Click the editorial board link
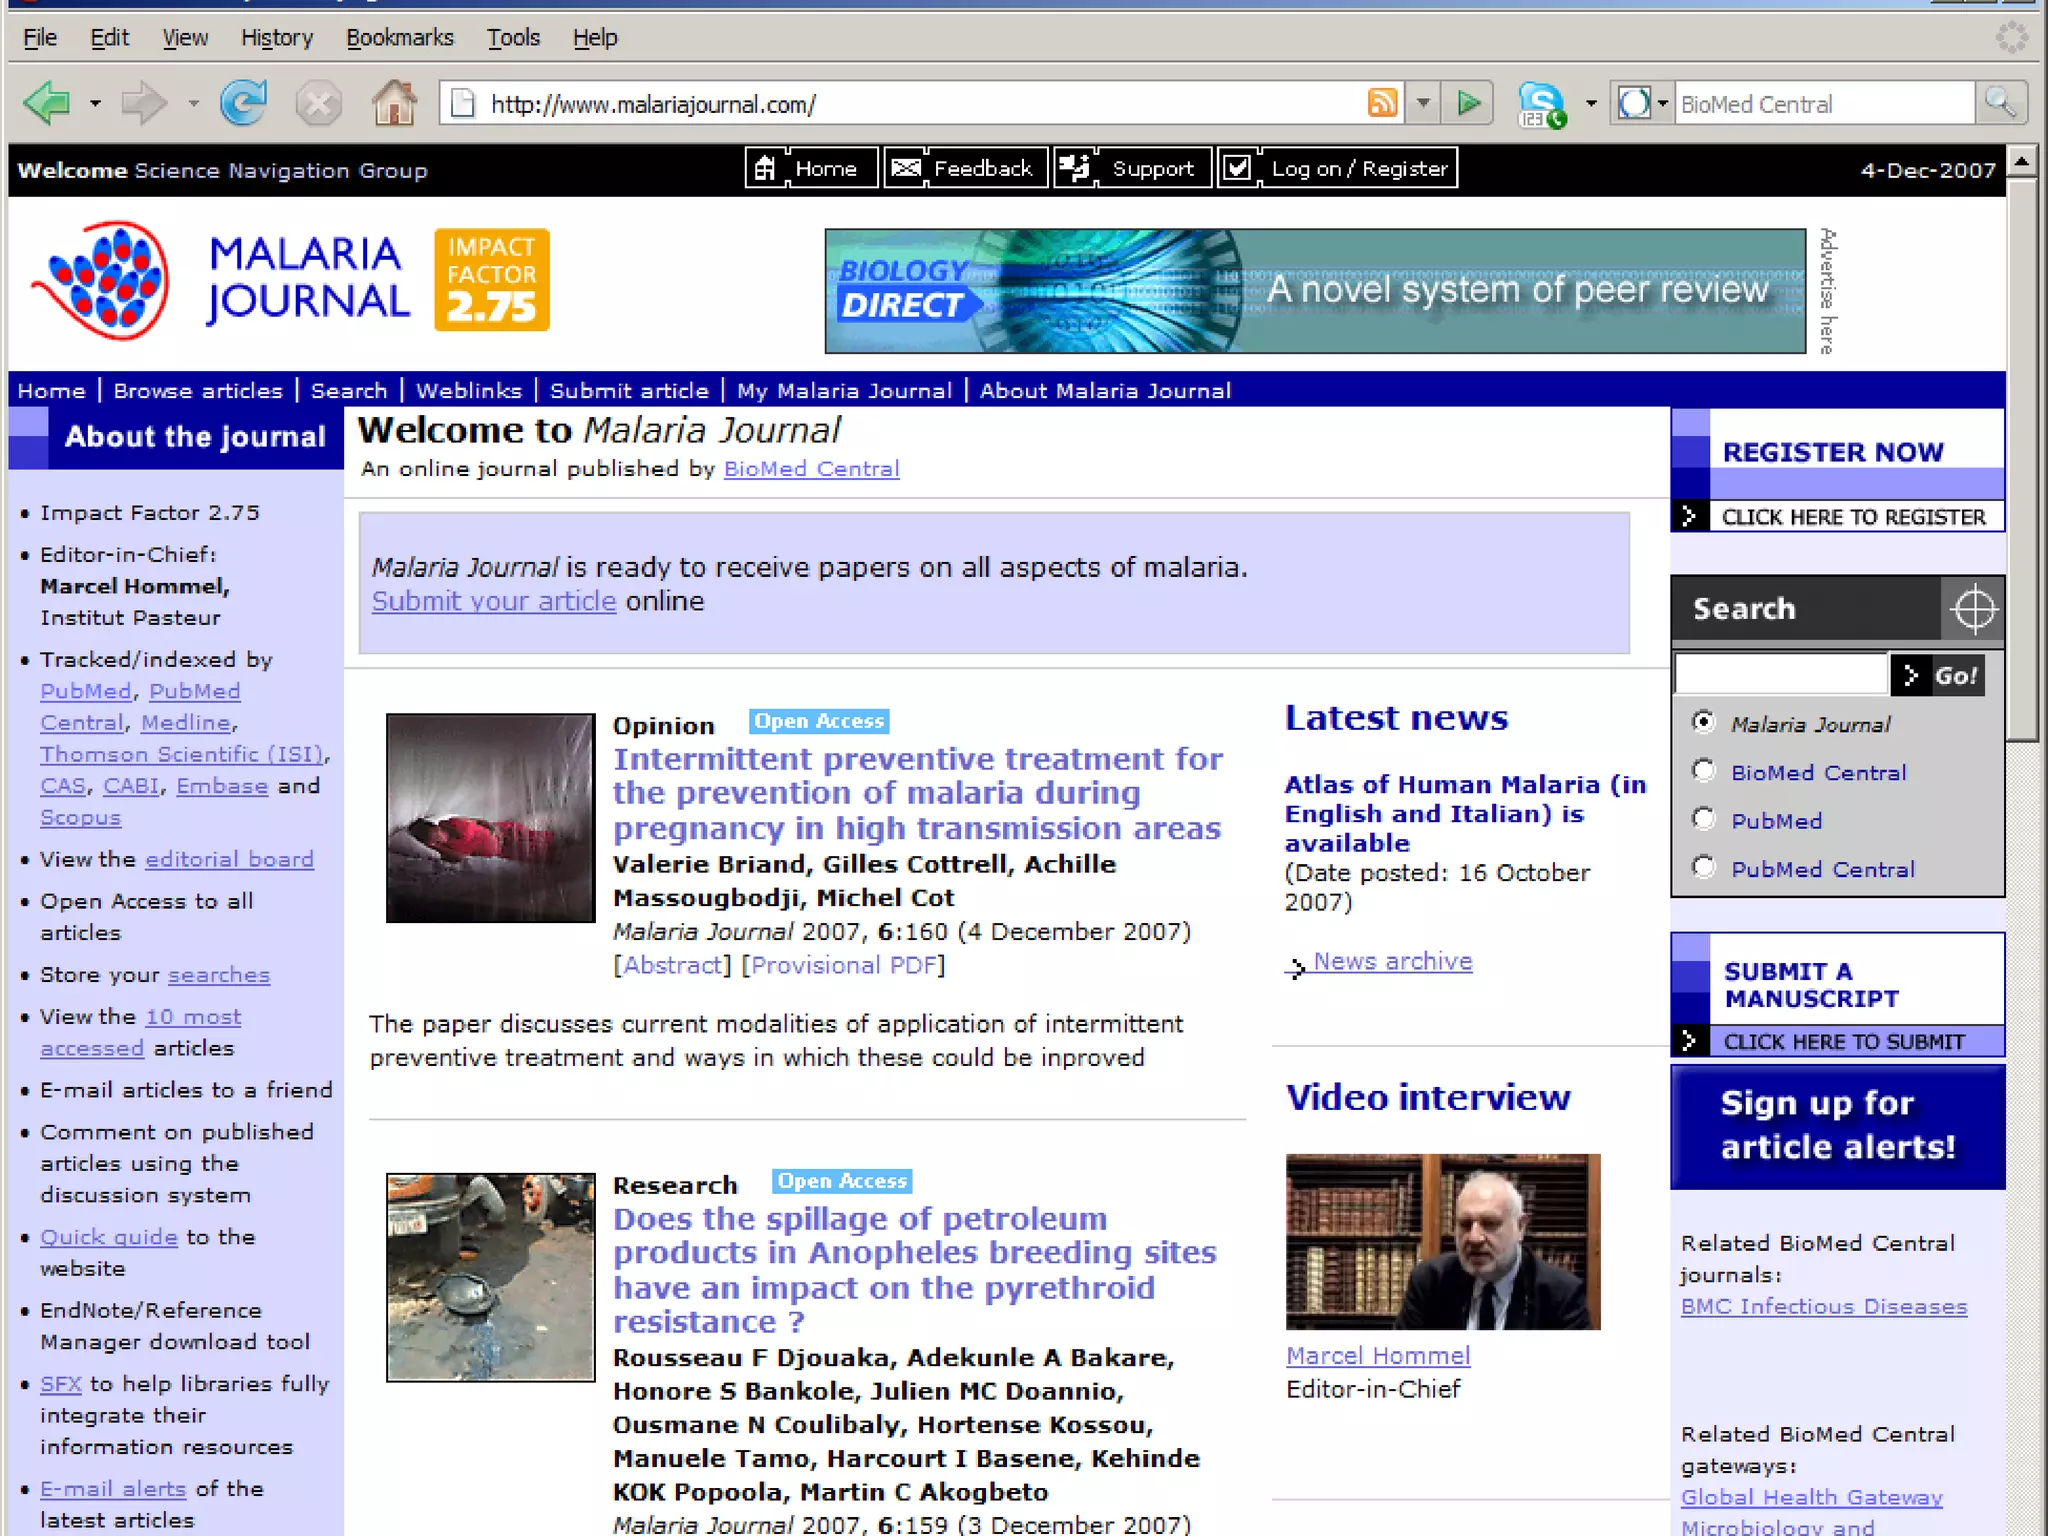The width and height of the screenshot is (2048, 1536). tap(229, 859)
